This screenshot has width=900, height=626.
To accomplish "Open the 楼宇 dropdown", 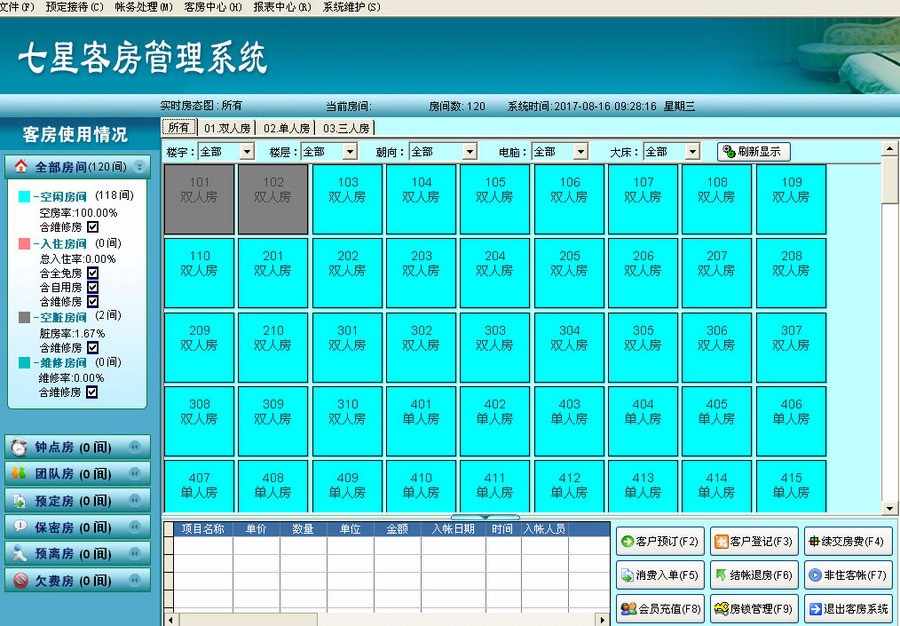I will [x=247, y=151].
